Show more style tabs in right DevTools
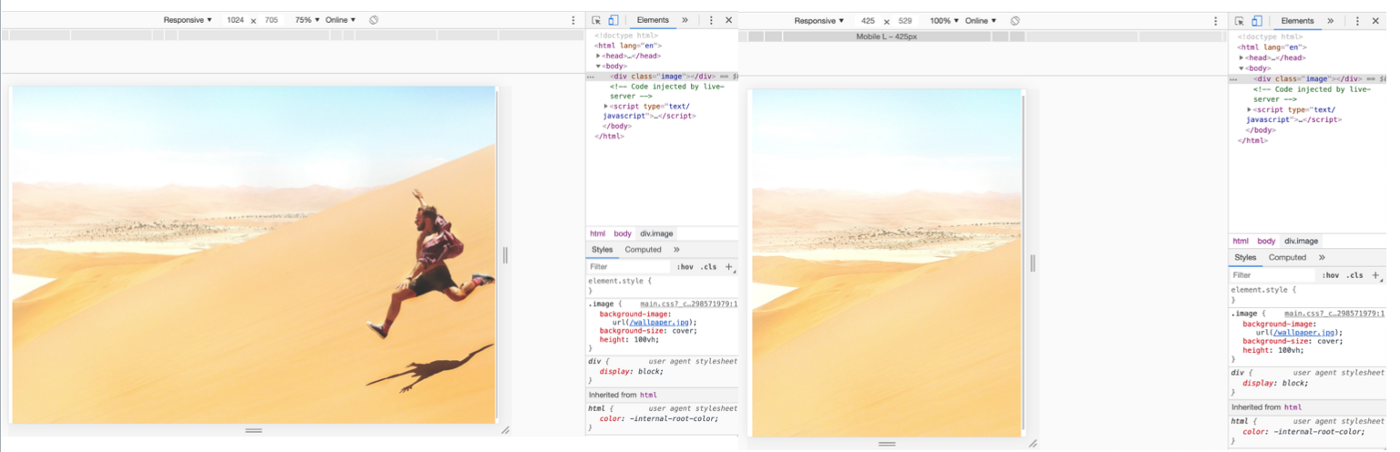Viewport: 1400px width, 452px height. [x=1321, y=258]
